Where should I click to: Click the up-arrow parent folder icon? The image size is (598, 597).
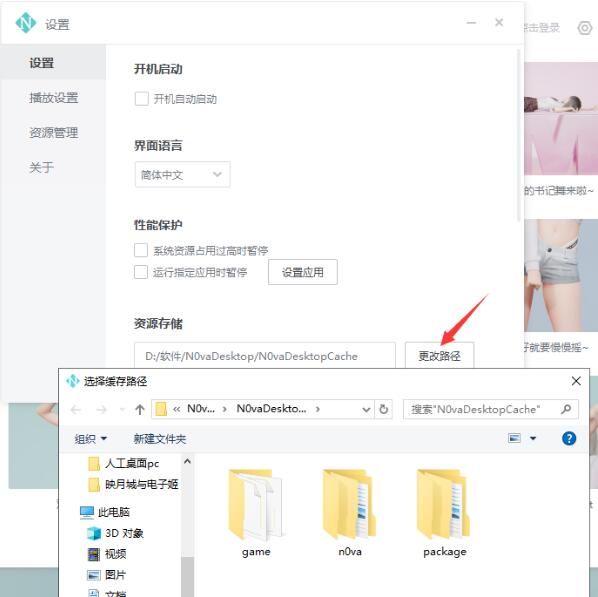click(140, 409)
